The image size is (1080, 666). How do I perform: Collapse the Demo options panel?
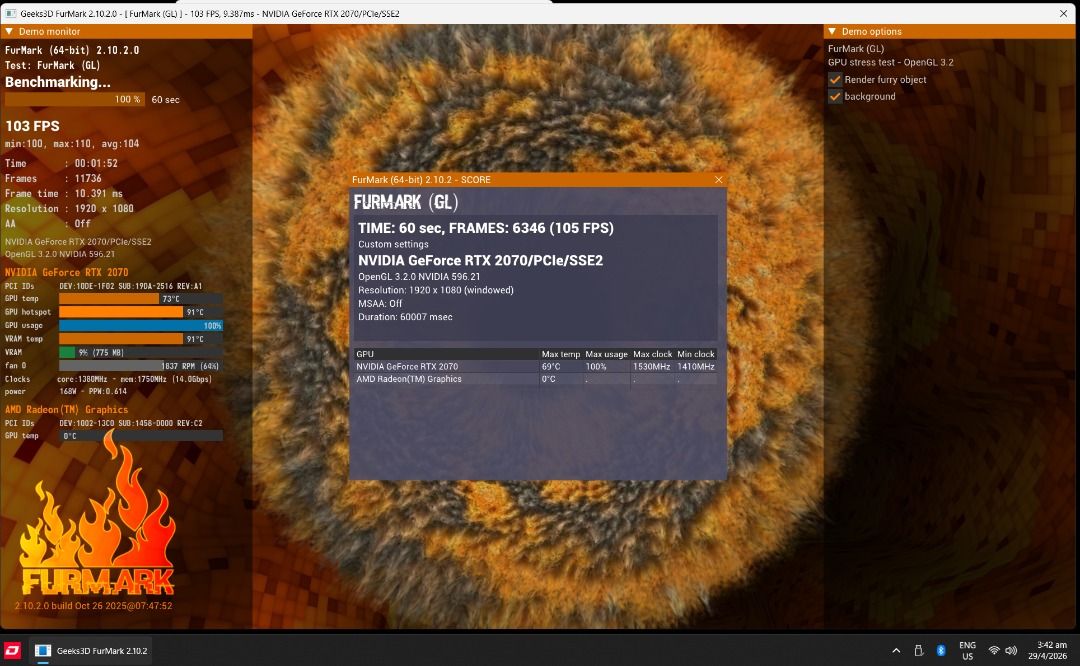pyautogui.click(x=832, y=32)
